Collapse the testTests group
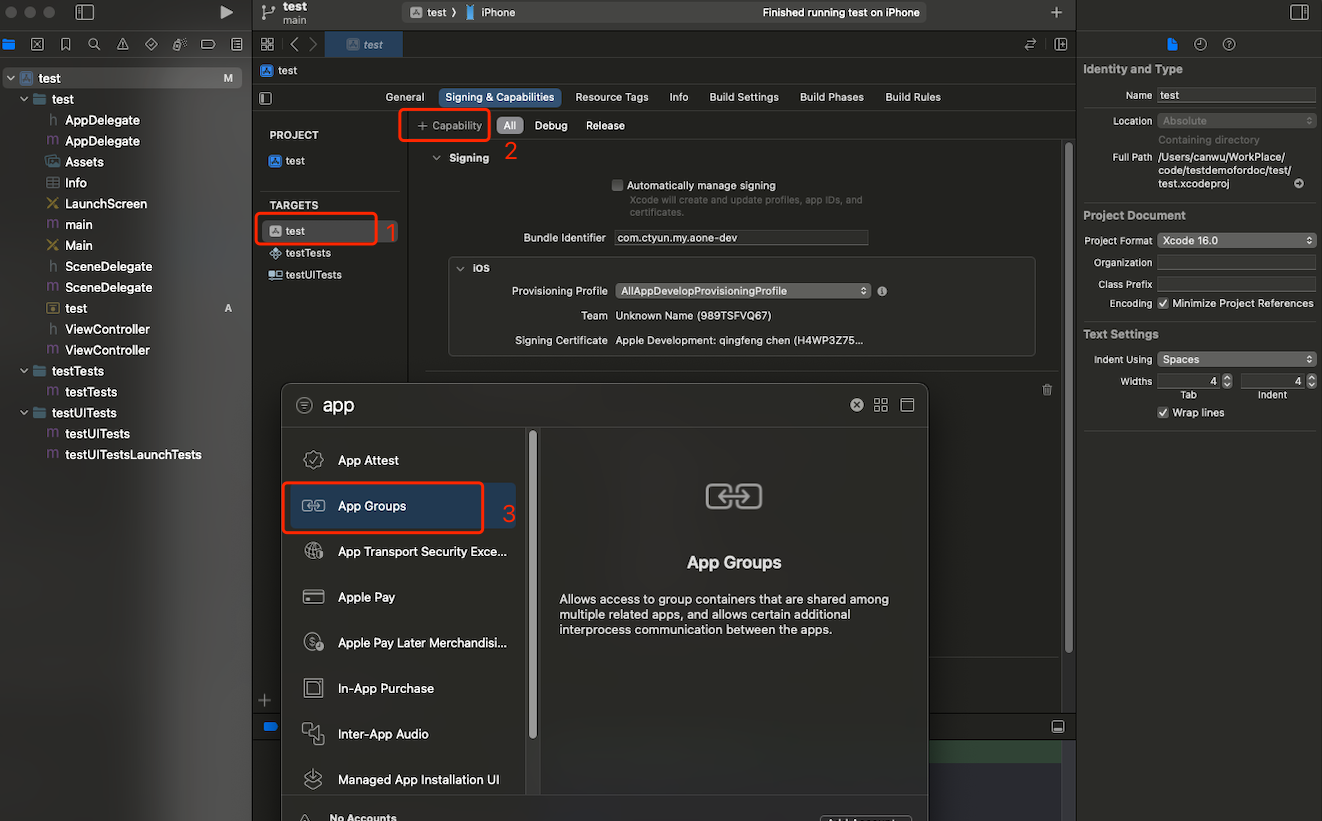Viewport: 1322px width, 821px height. click(x=24, y=371)
